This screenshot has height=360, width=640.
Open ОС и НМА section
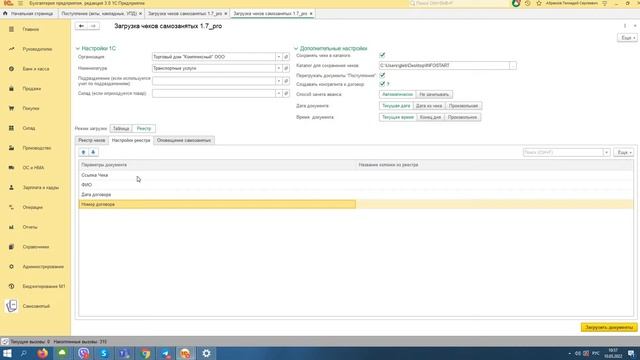click(33, 168)
